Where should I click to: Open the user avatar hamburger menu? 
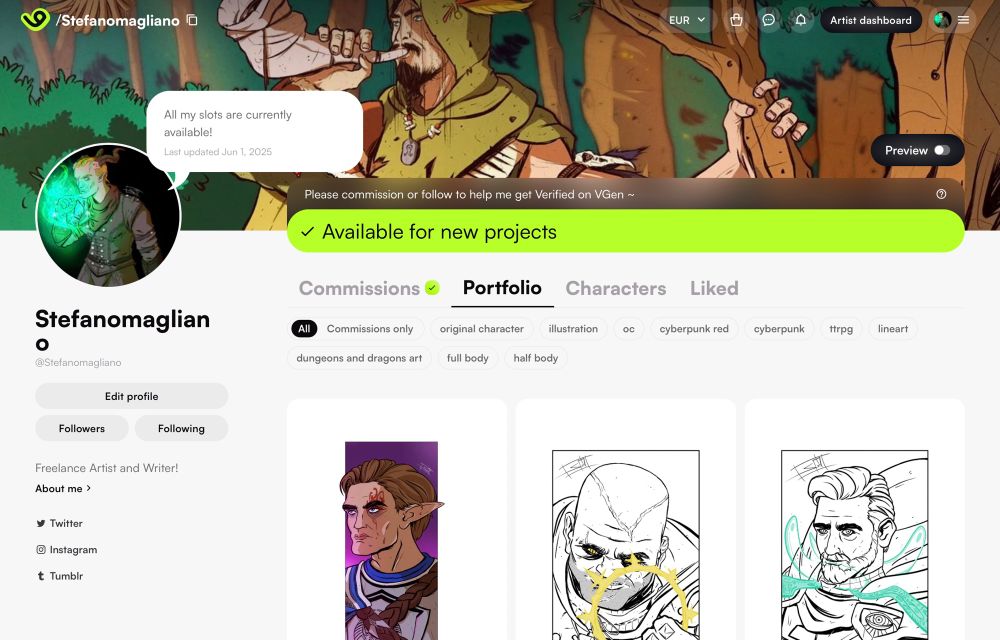pos(952,20)
